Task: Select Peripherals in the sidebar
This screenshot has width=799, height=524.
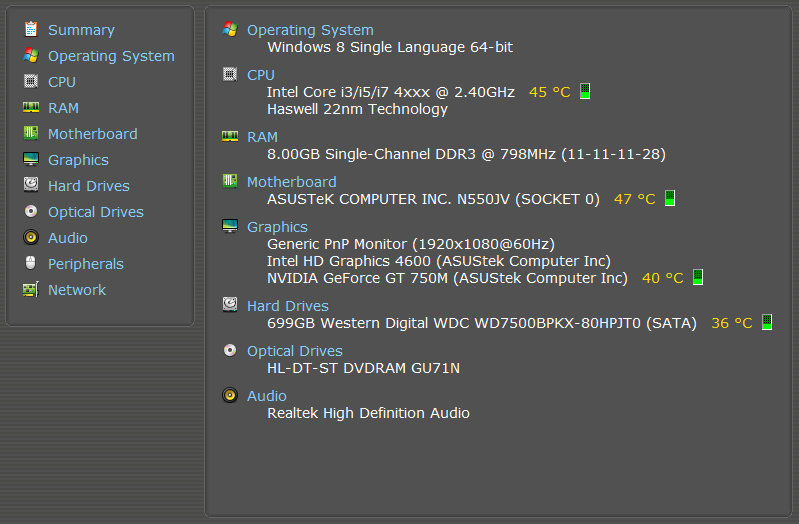Action: tap(86, 264)
